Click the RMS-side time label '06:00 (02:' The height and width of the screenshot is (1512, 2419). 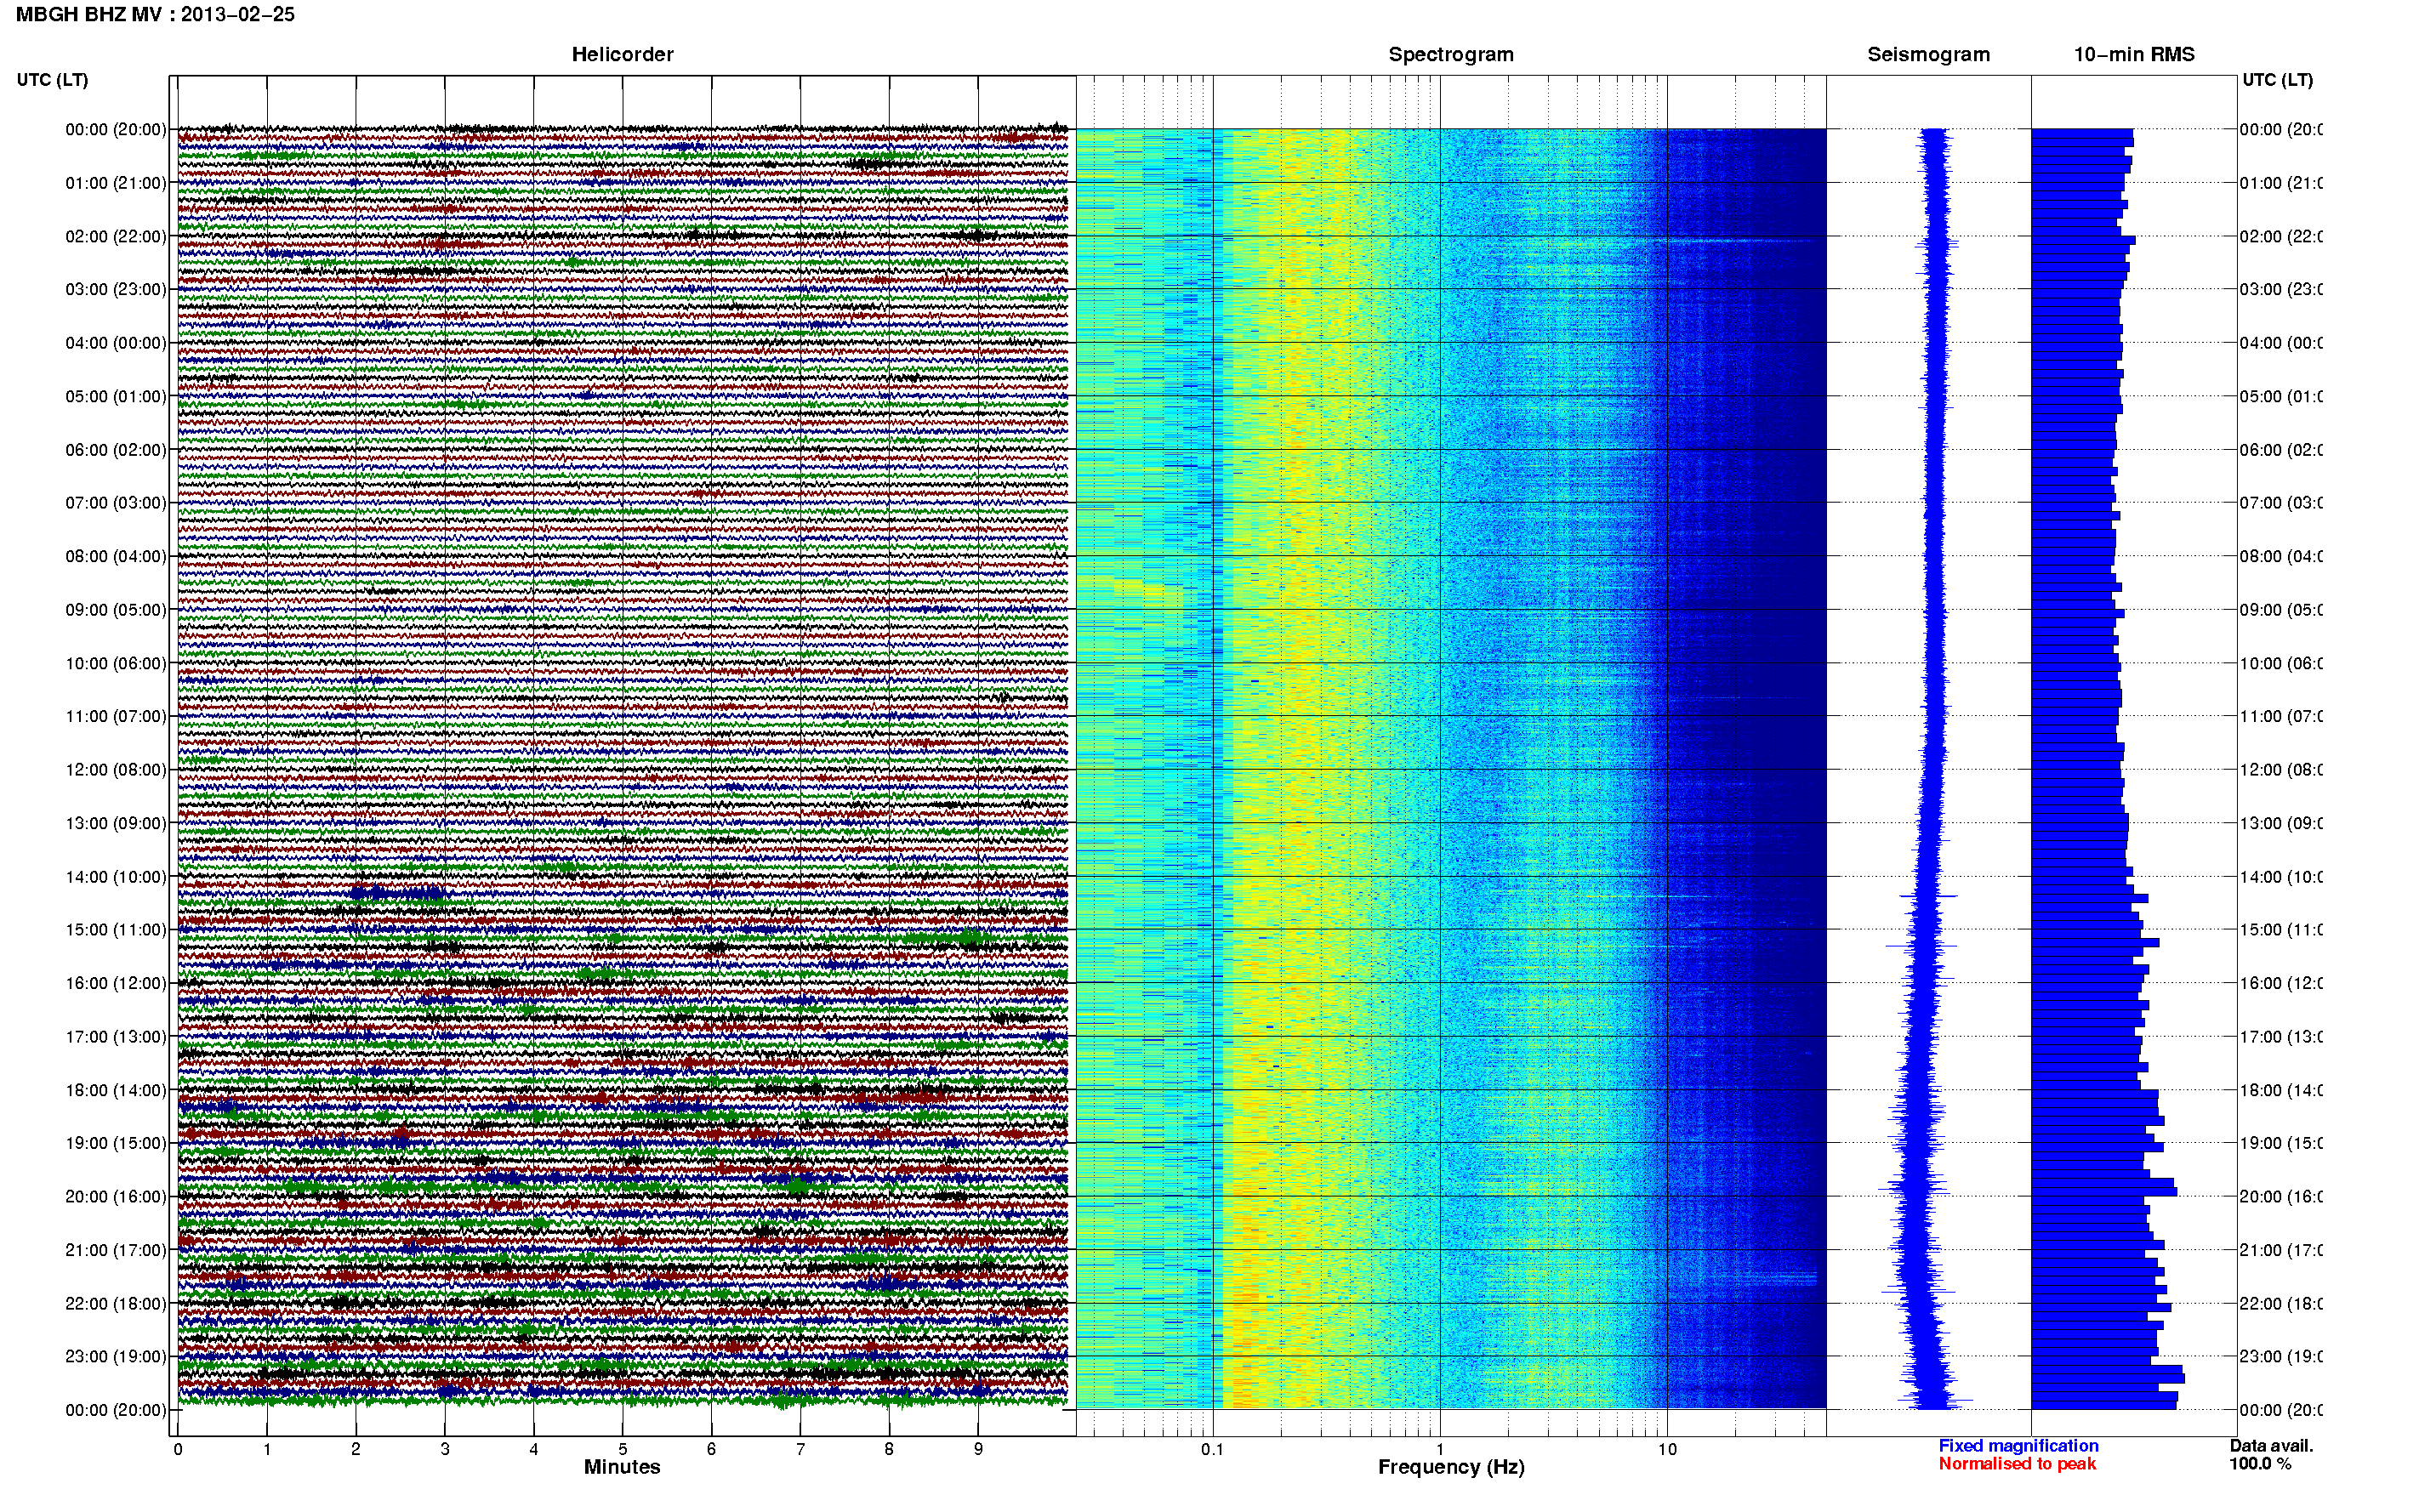pyautogui.click(x=2281, y=450)
